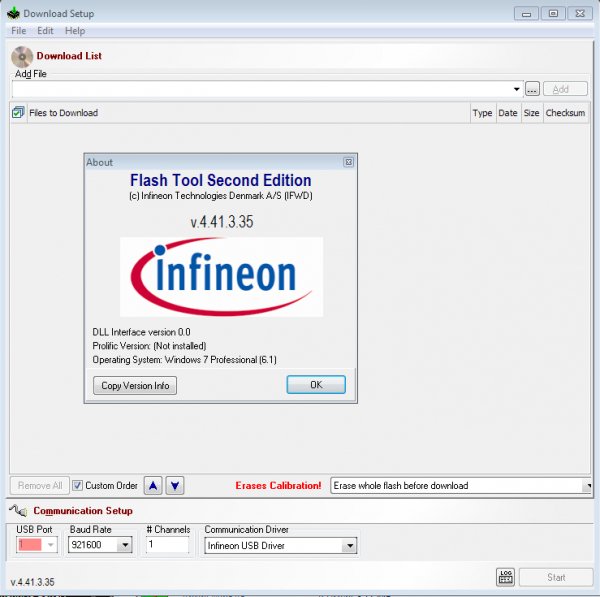Minimize the Download Setup window

pyautogui.click(x=527, y=14)
